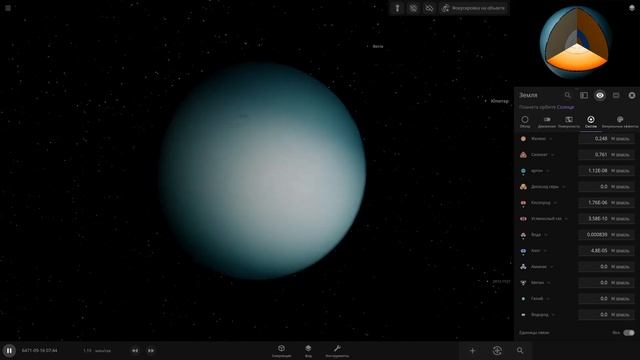Click the Sulfur dioxide material icon
This screenshot has height=360, width=640.
tap(523, 187)
